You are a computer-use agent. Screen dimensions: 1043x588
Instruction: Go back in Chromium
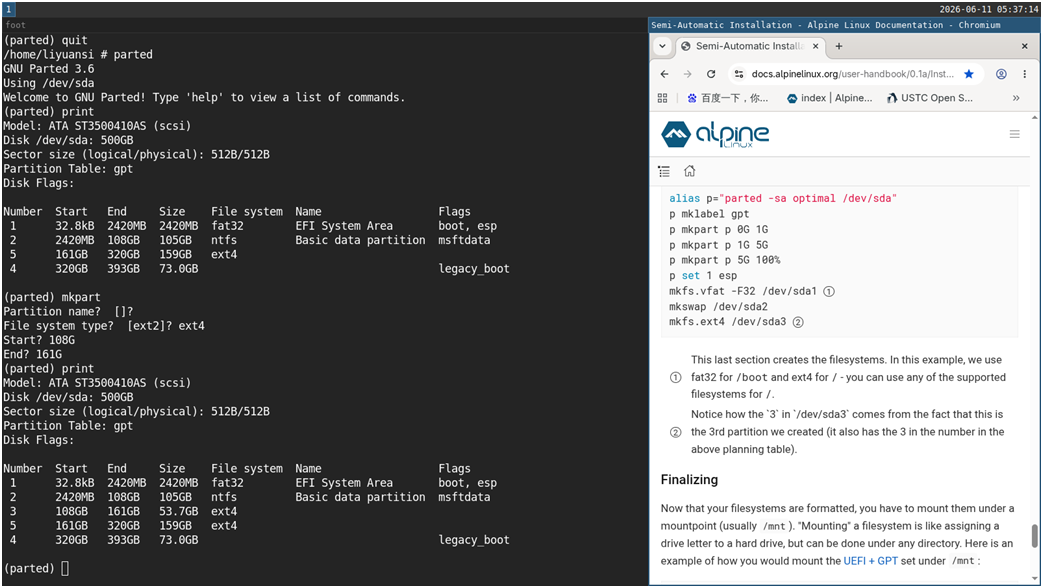pyautogui.click(x=664, y=74)
